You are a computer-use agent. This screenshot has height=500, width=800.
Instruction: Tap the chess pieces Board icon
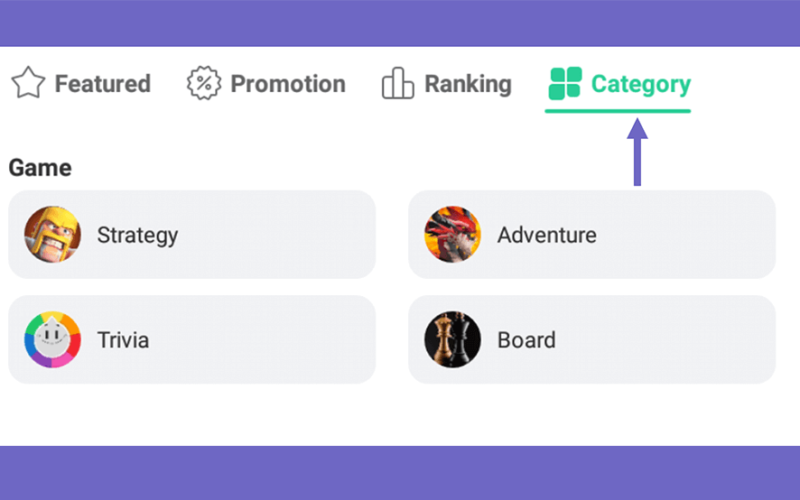(453, 339)
